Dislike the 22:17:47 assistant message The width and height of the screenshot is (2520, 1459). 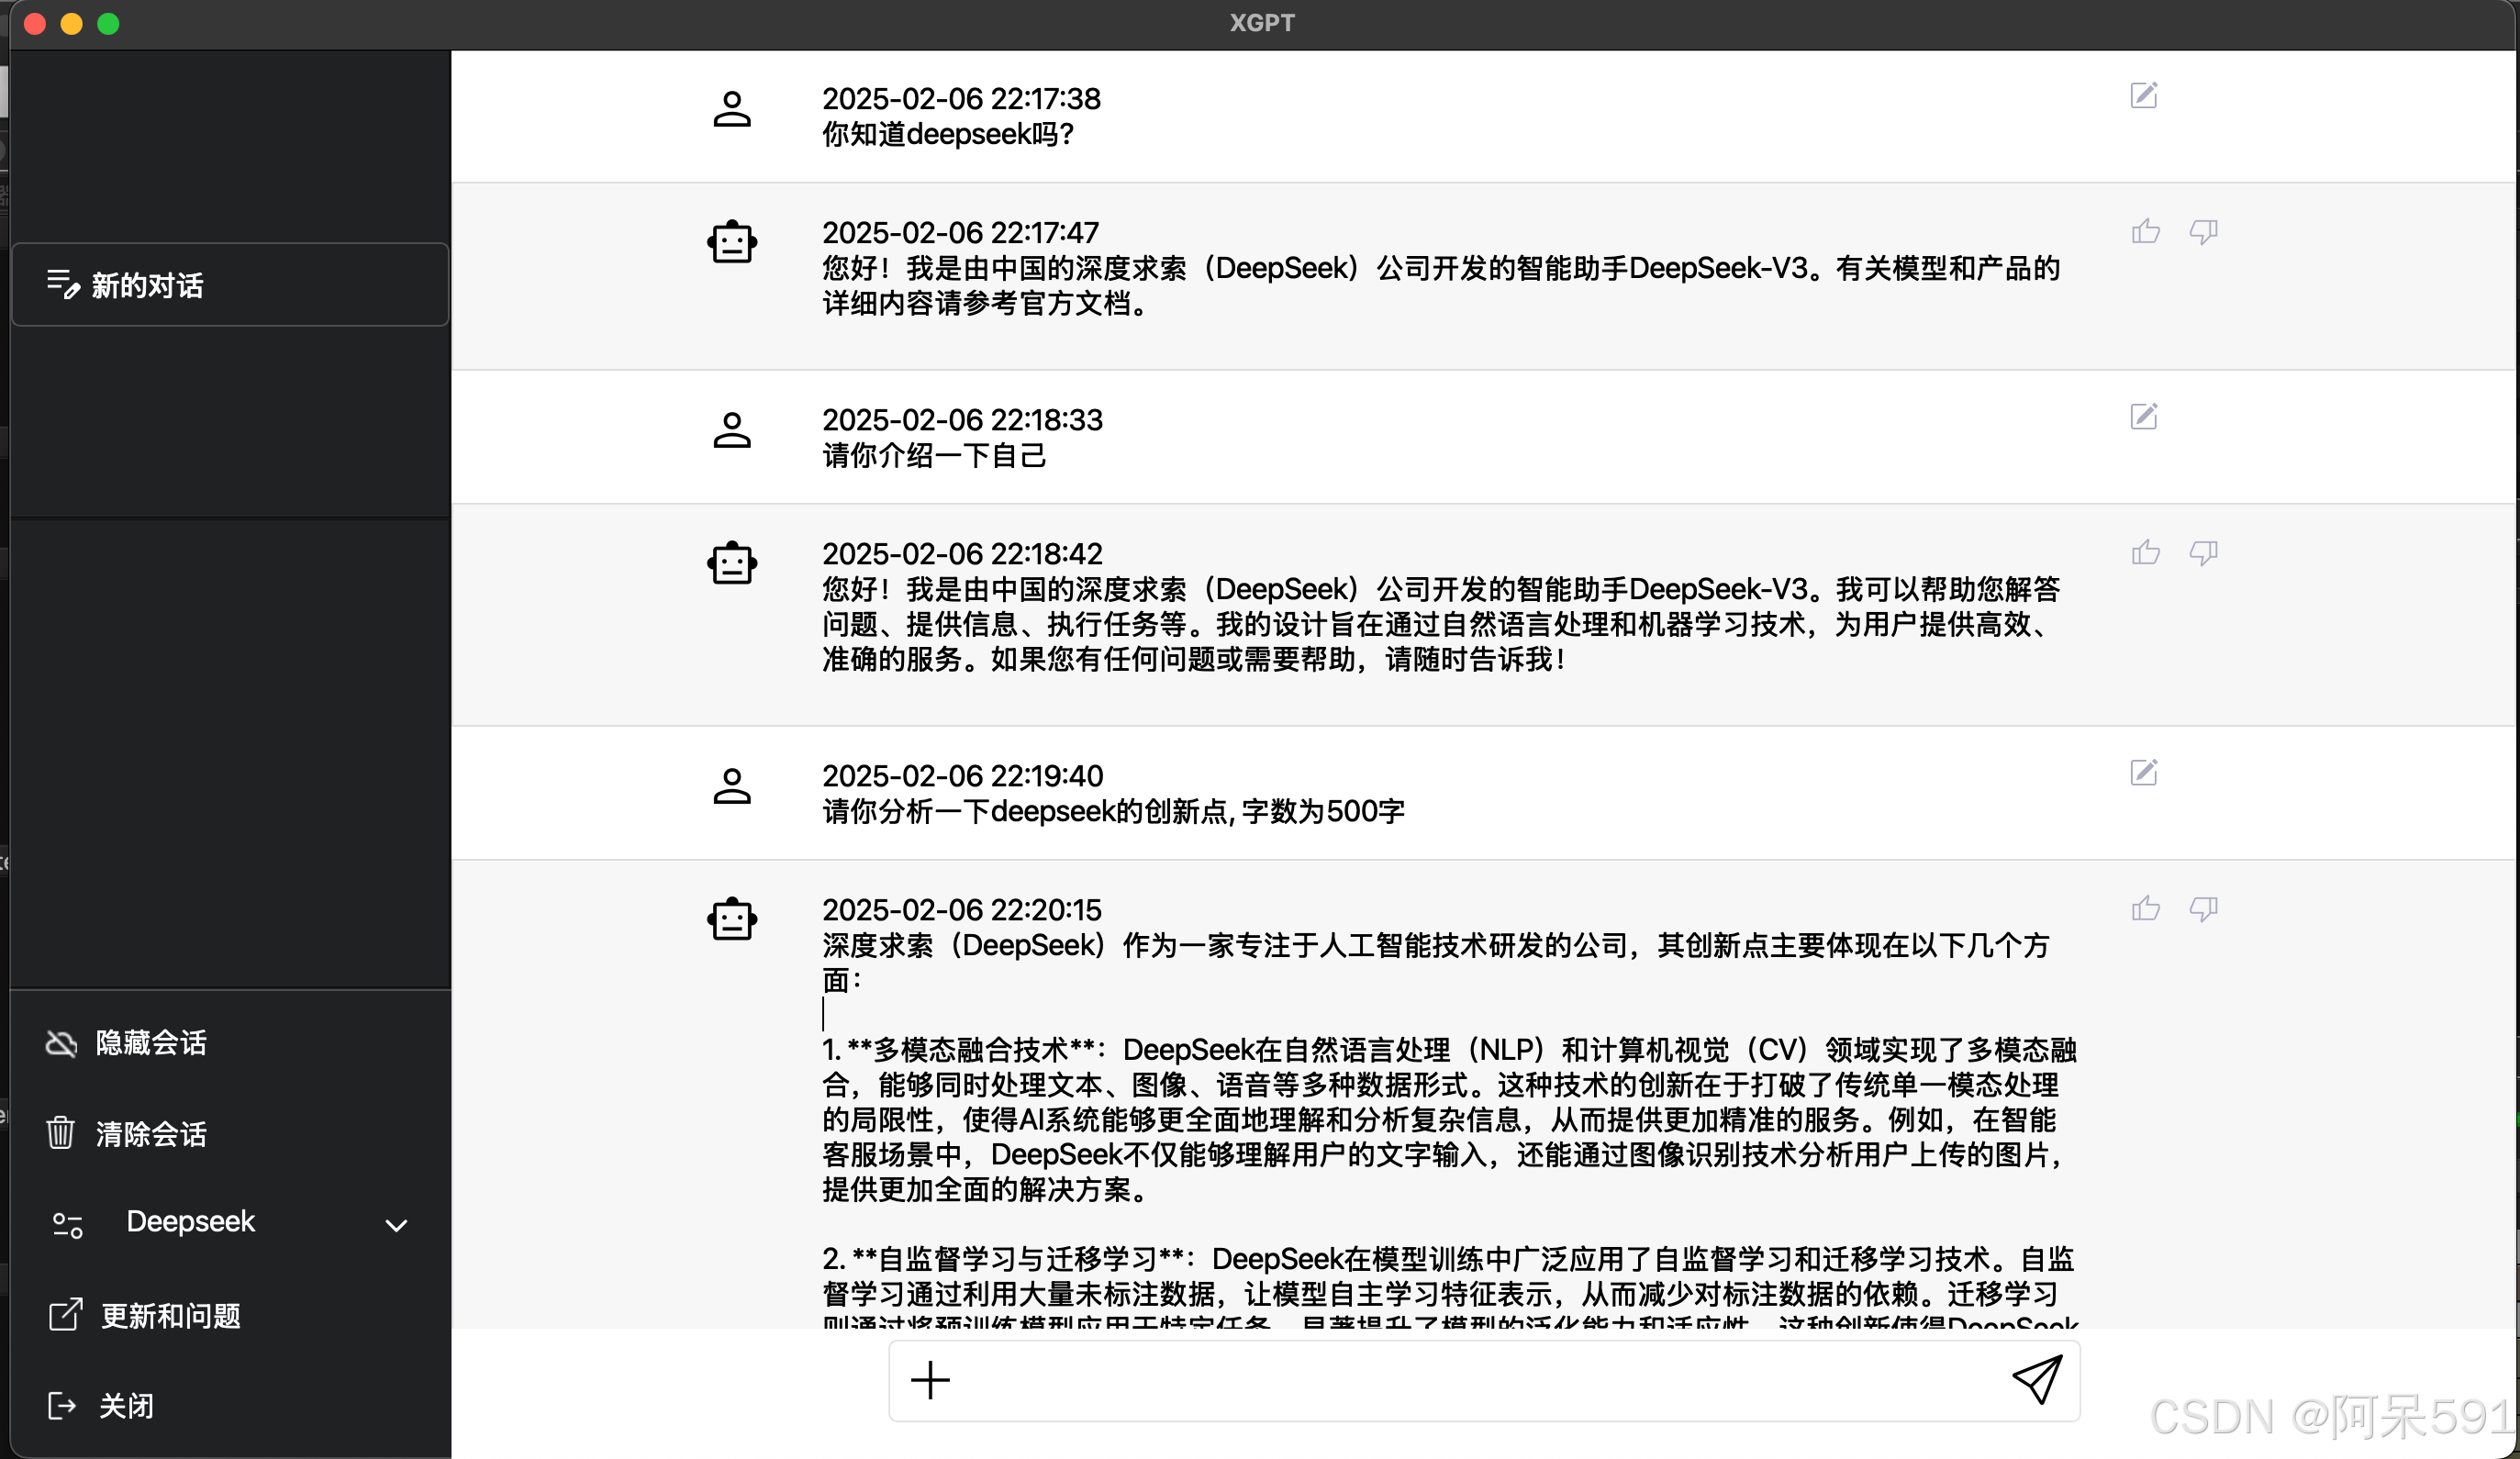(x=2205, y=231)
